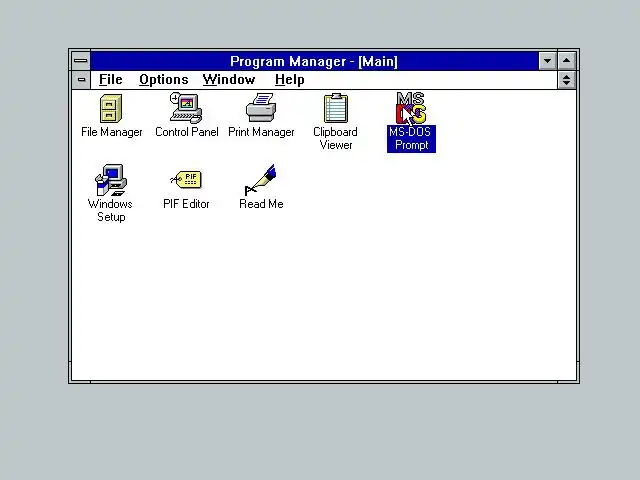Click the "Windows Setup" label text

click(111, 210)
